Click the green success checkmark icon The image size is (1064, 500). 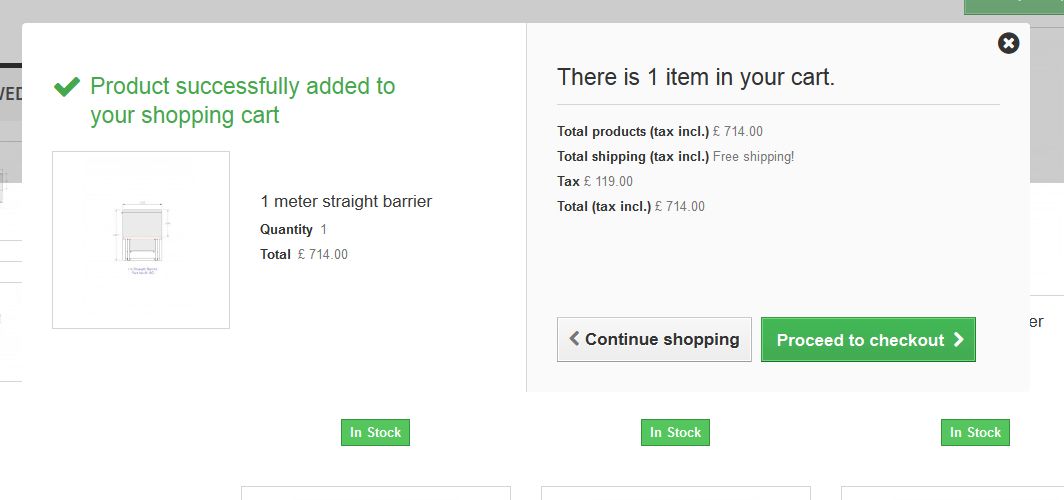coord(67,86)
